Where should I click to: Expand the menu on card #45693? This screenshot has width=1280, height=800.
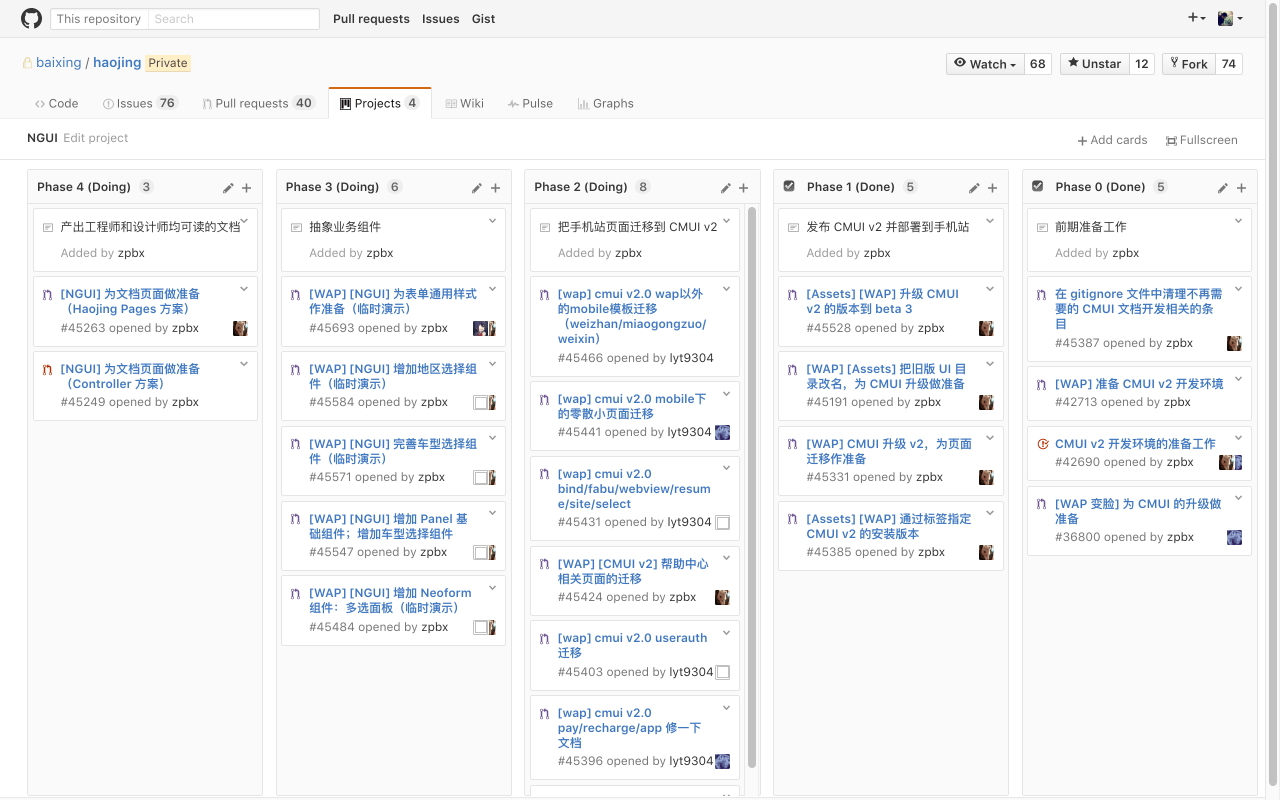[x=492, y=290]
